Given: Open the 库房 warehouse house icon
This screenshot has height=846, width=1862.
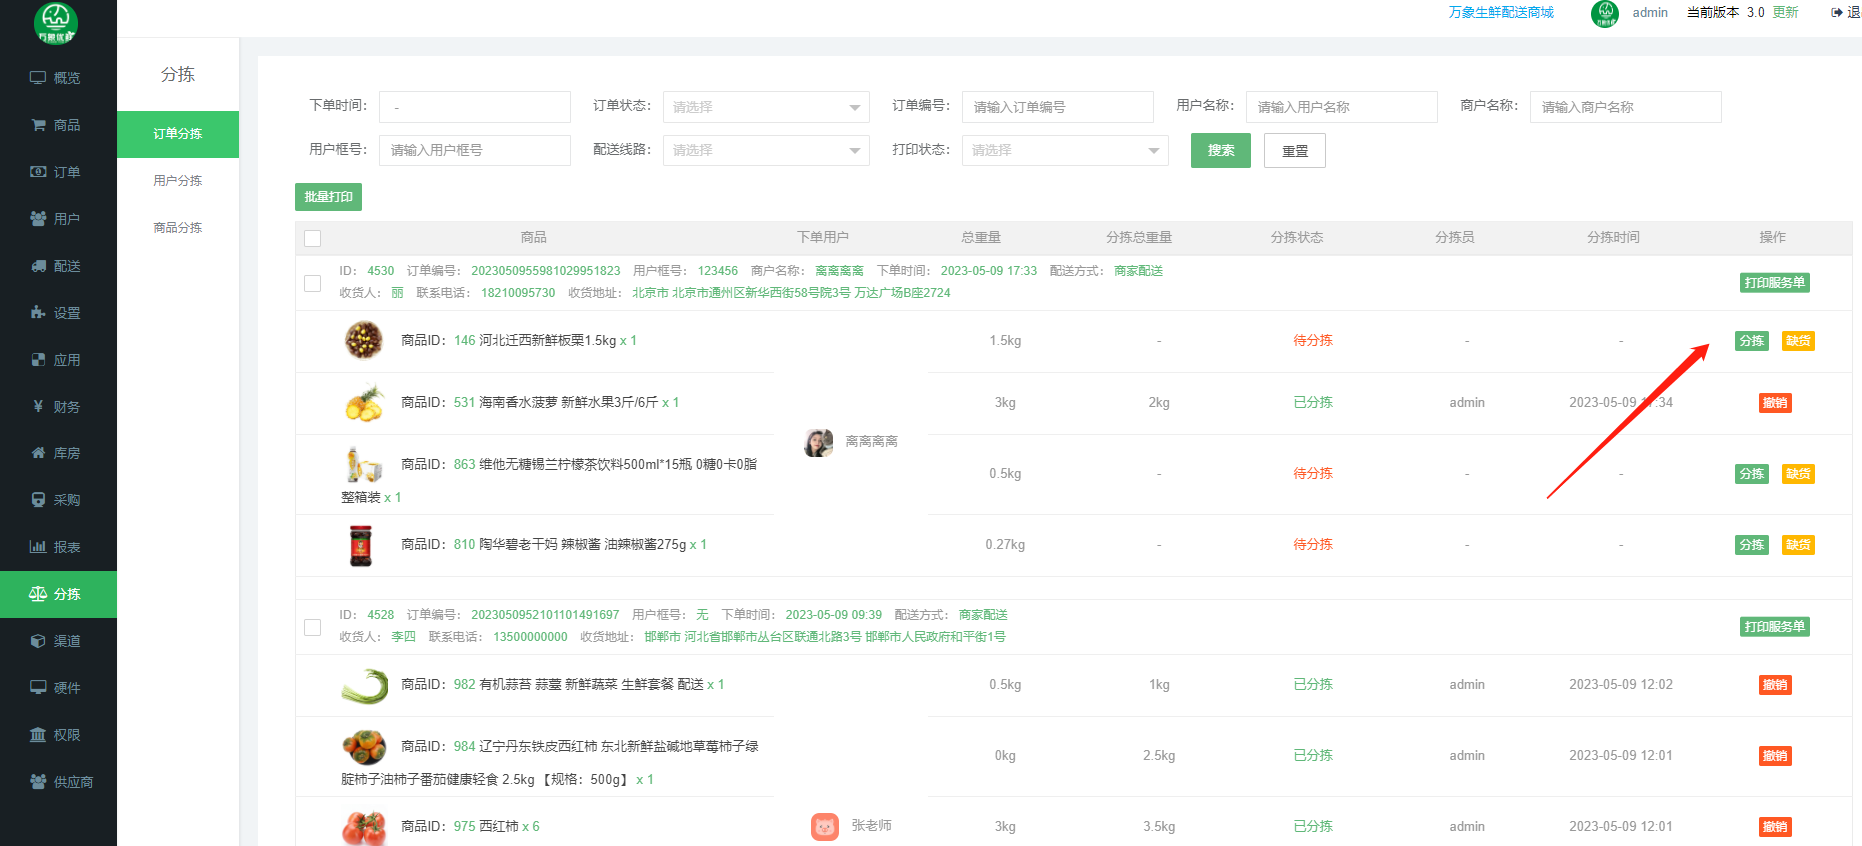Looking at the screenshot, I should click(38, 453).
